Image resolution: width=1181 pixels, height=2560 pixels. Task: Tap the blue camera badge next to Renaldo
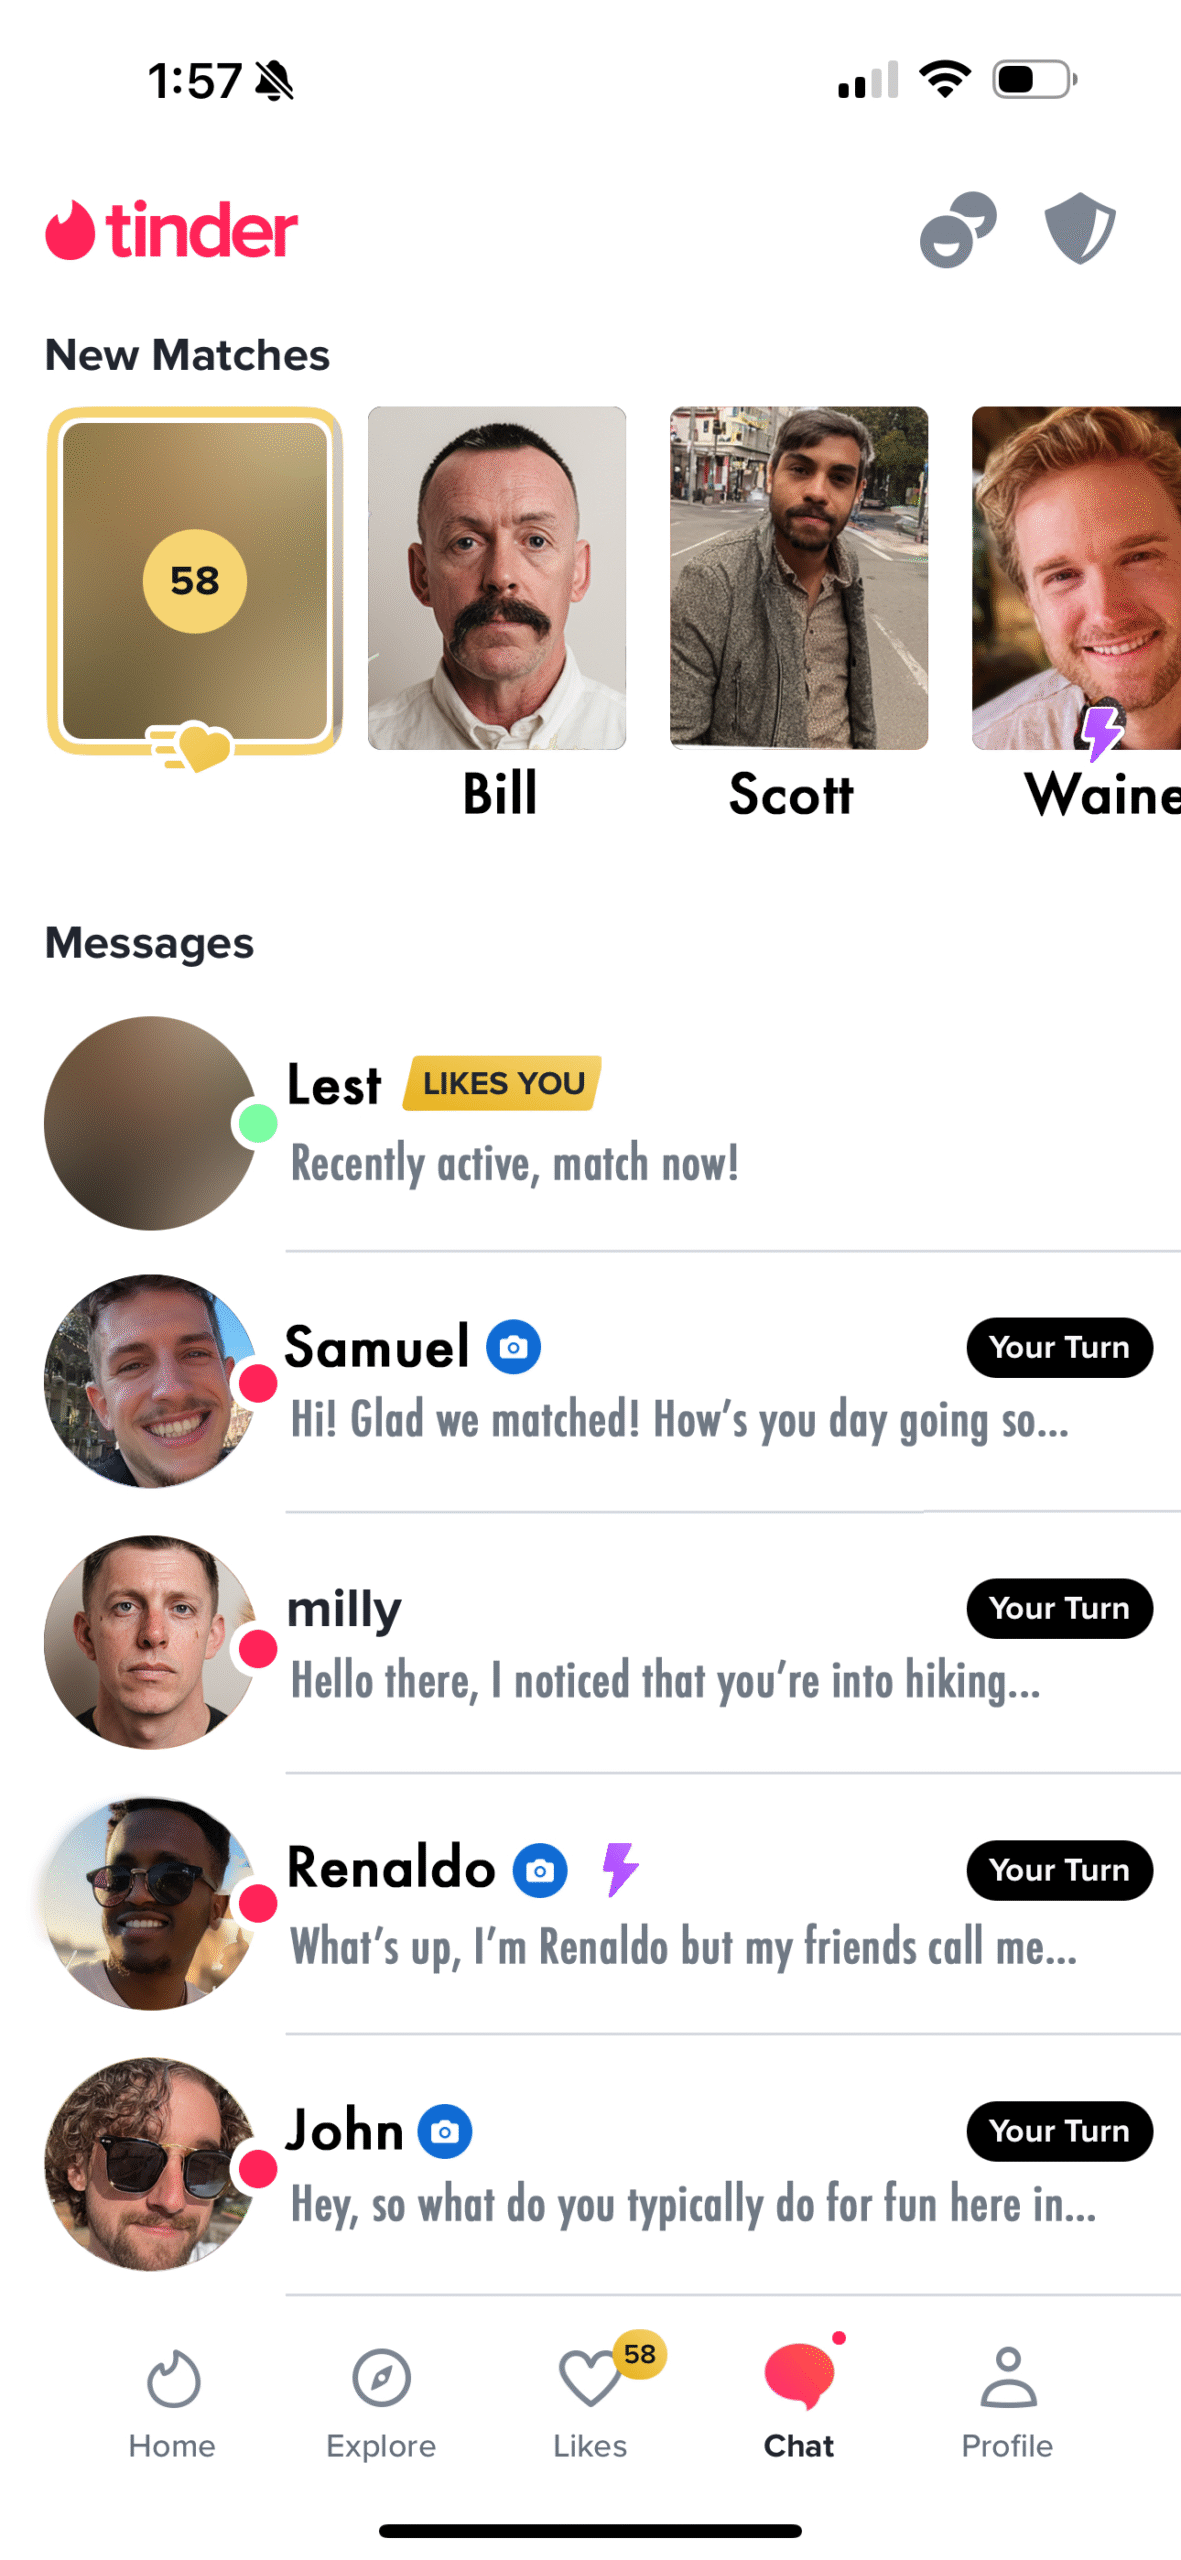540,1870
